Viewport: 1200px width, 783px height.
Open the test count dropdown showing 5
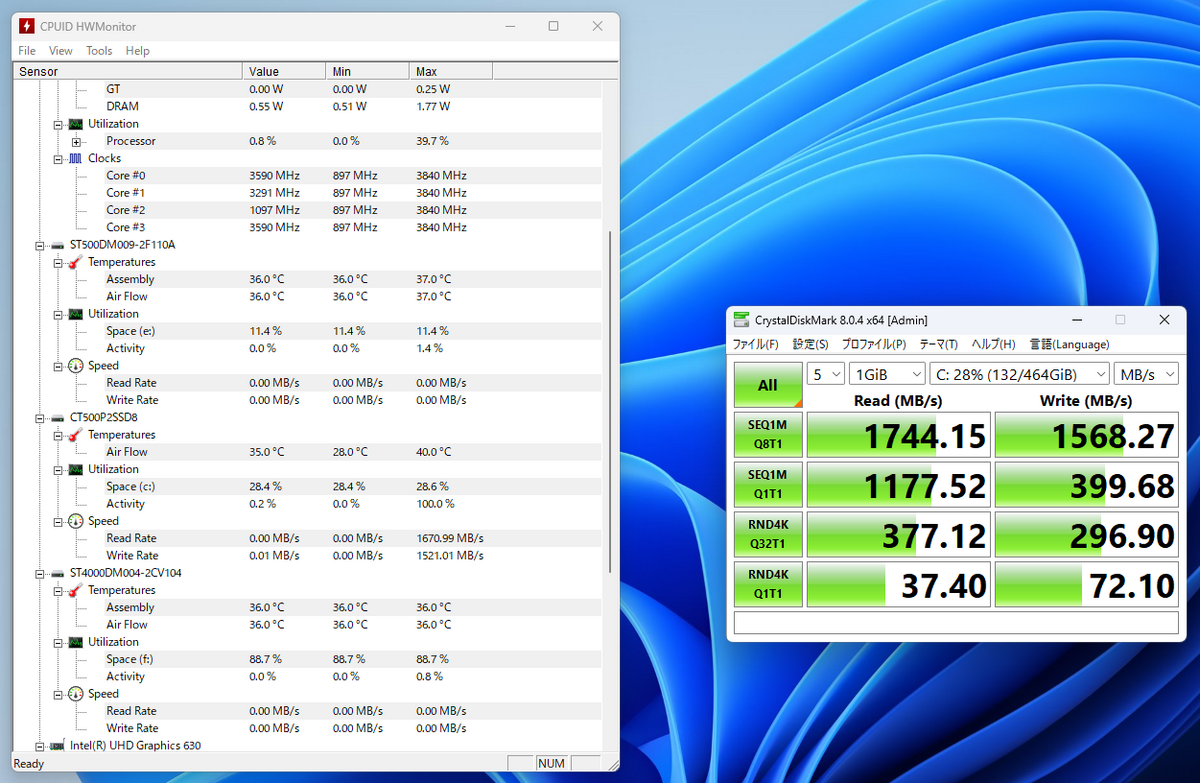tap(825, 374)
